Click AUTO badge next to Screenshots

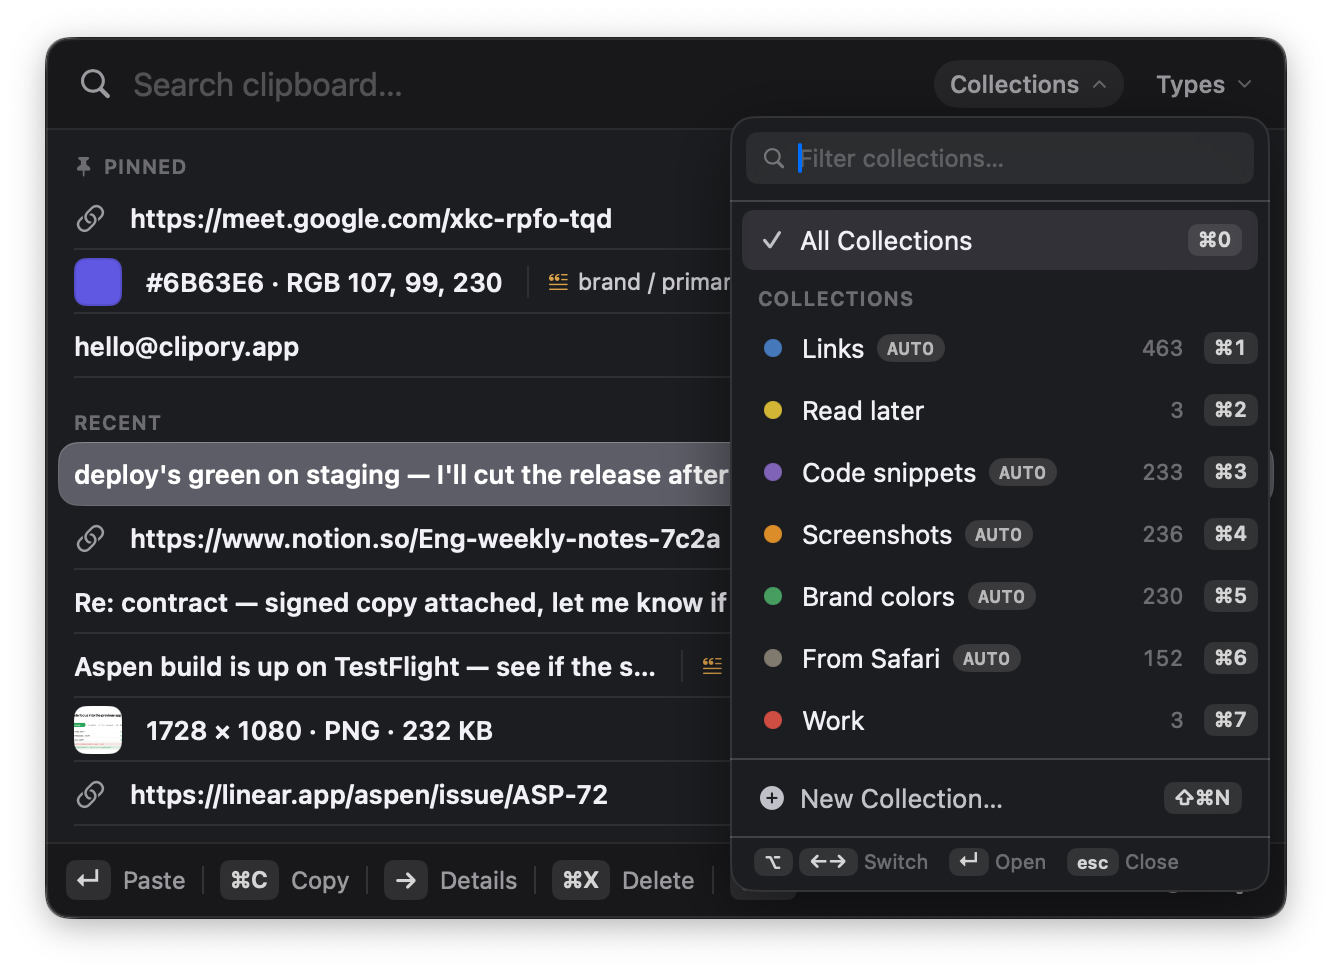[x=998, y=535]
